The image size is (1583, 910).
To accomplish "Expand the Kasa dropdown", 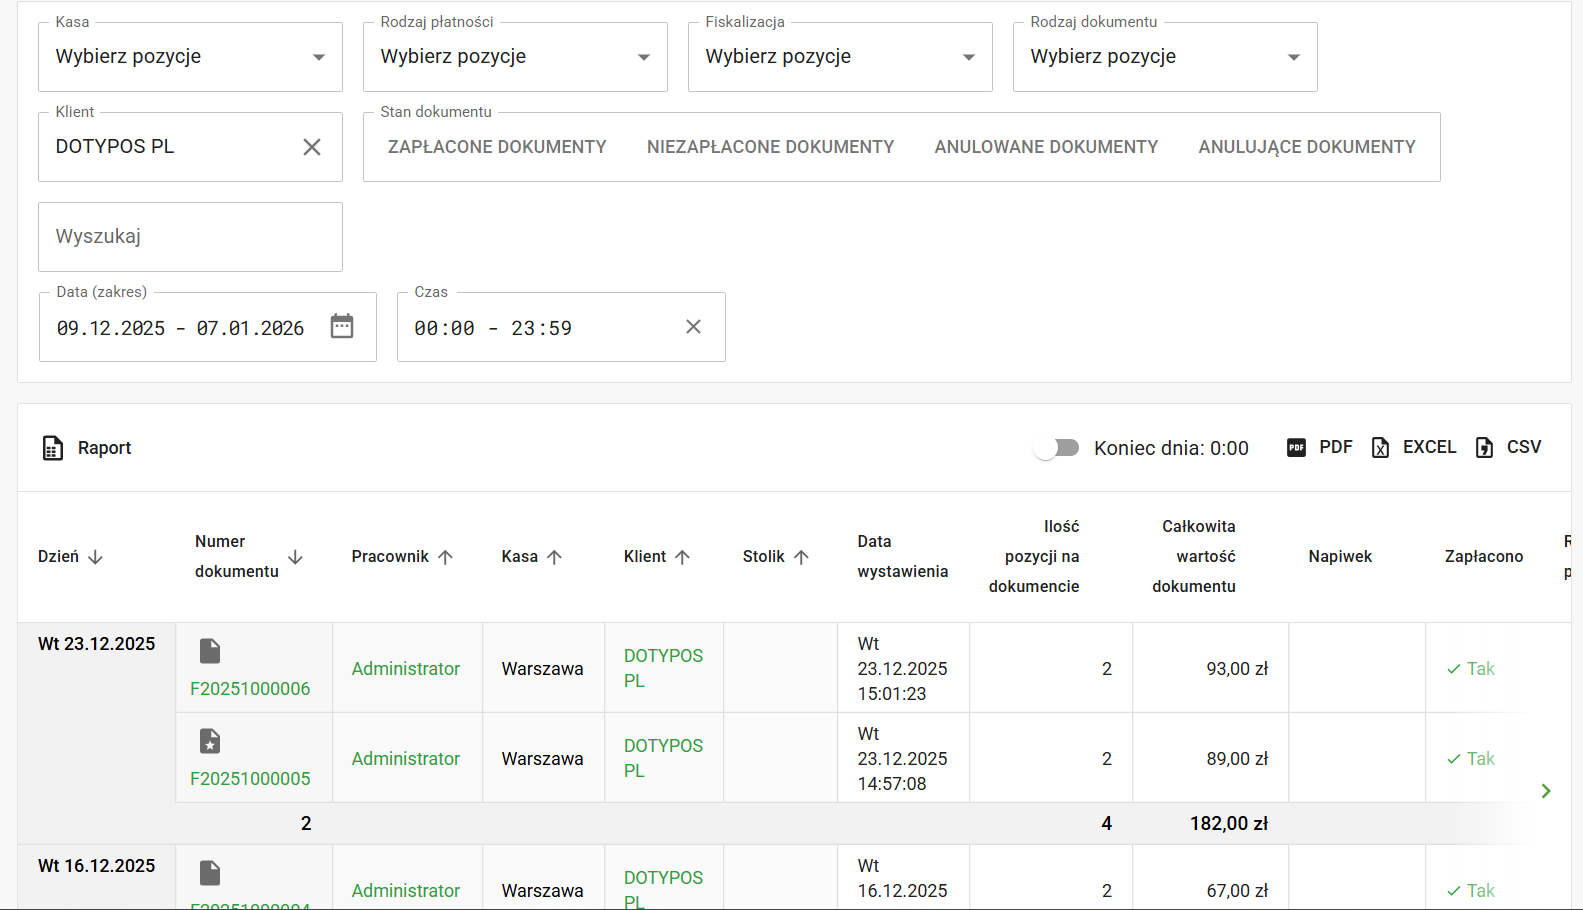I will point(190,57).
